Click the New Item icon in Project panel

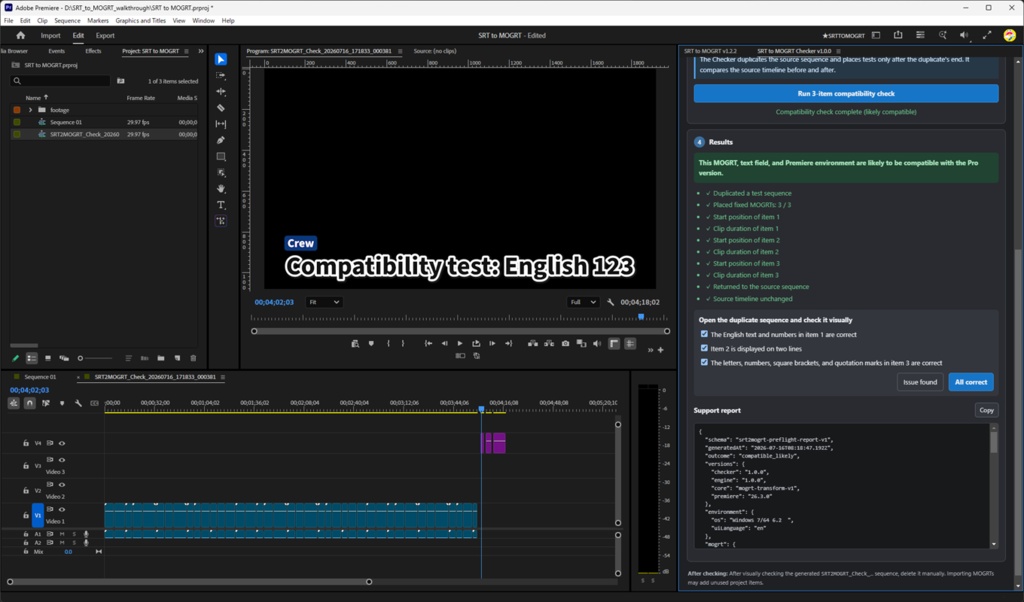pyautogui.click(x=177, y=358)
